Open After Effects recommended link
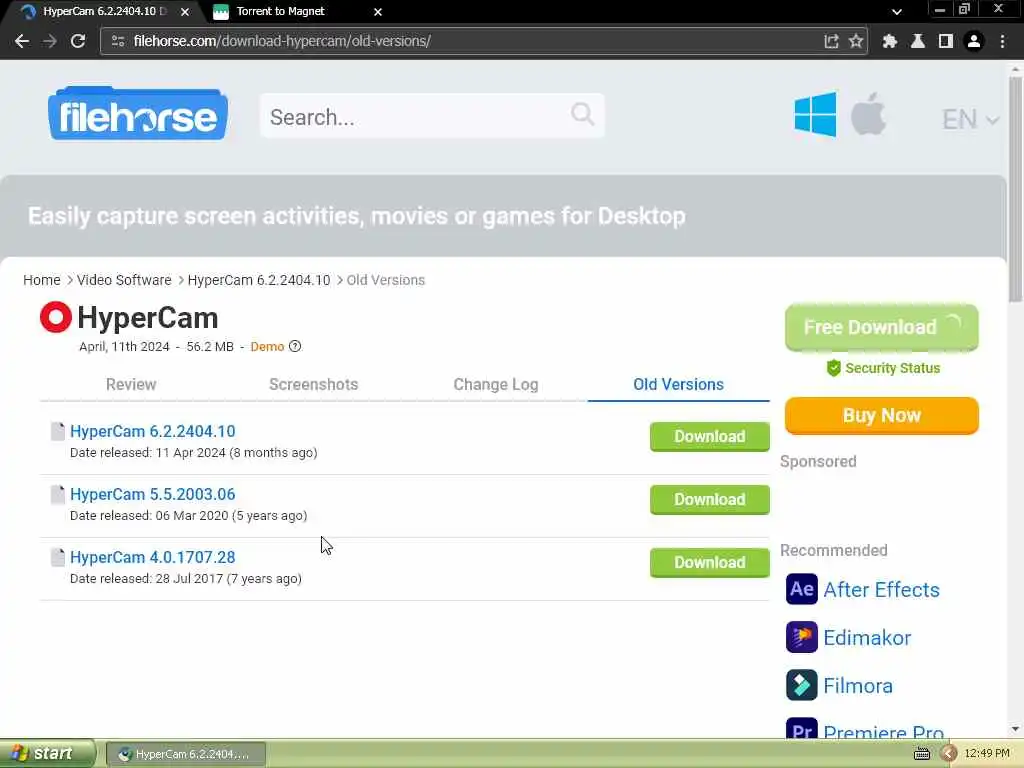The image size is (1024, 768). [x=881, y=590]
